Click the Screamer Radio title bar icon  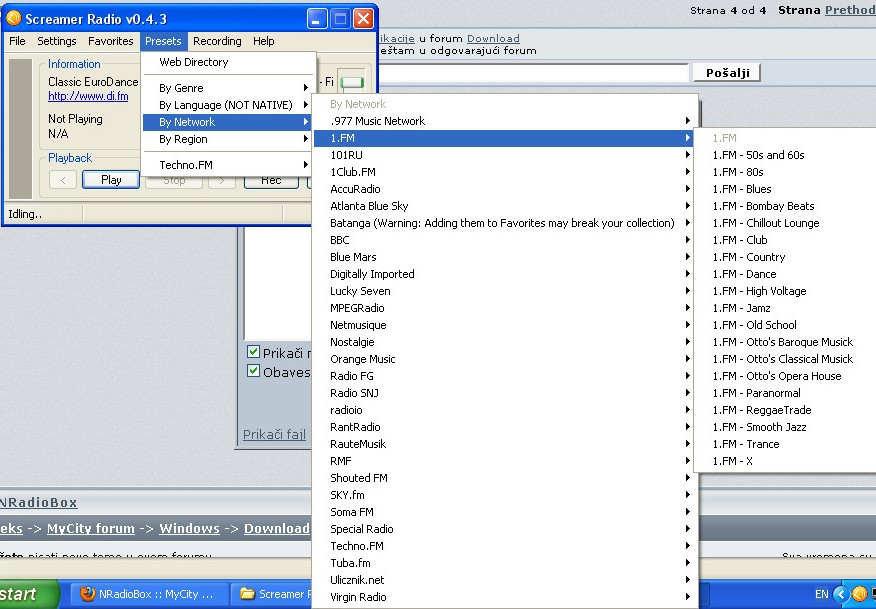click(x=13, y=18)
